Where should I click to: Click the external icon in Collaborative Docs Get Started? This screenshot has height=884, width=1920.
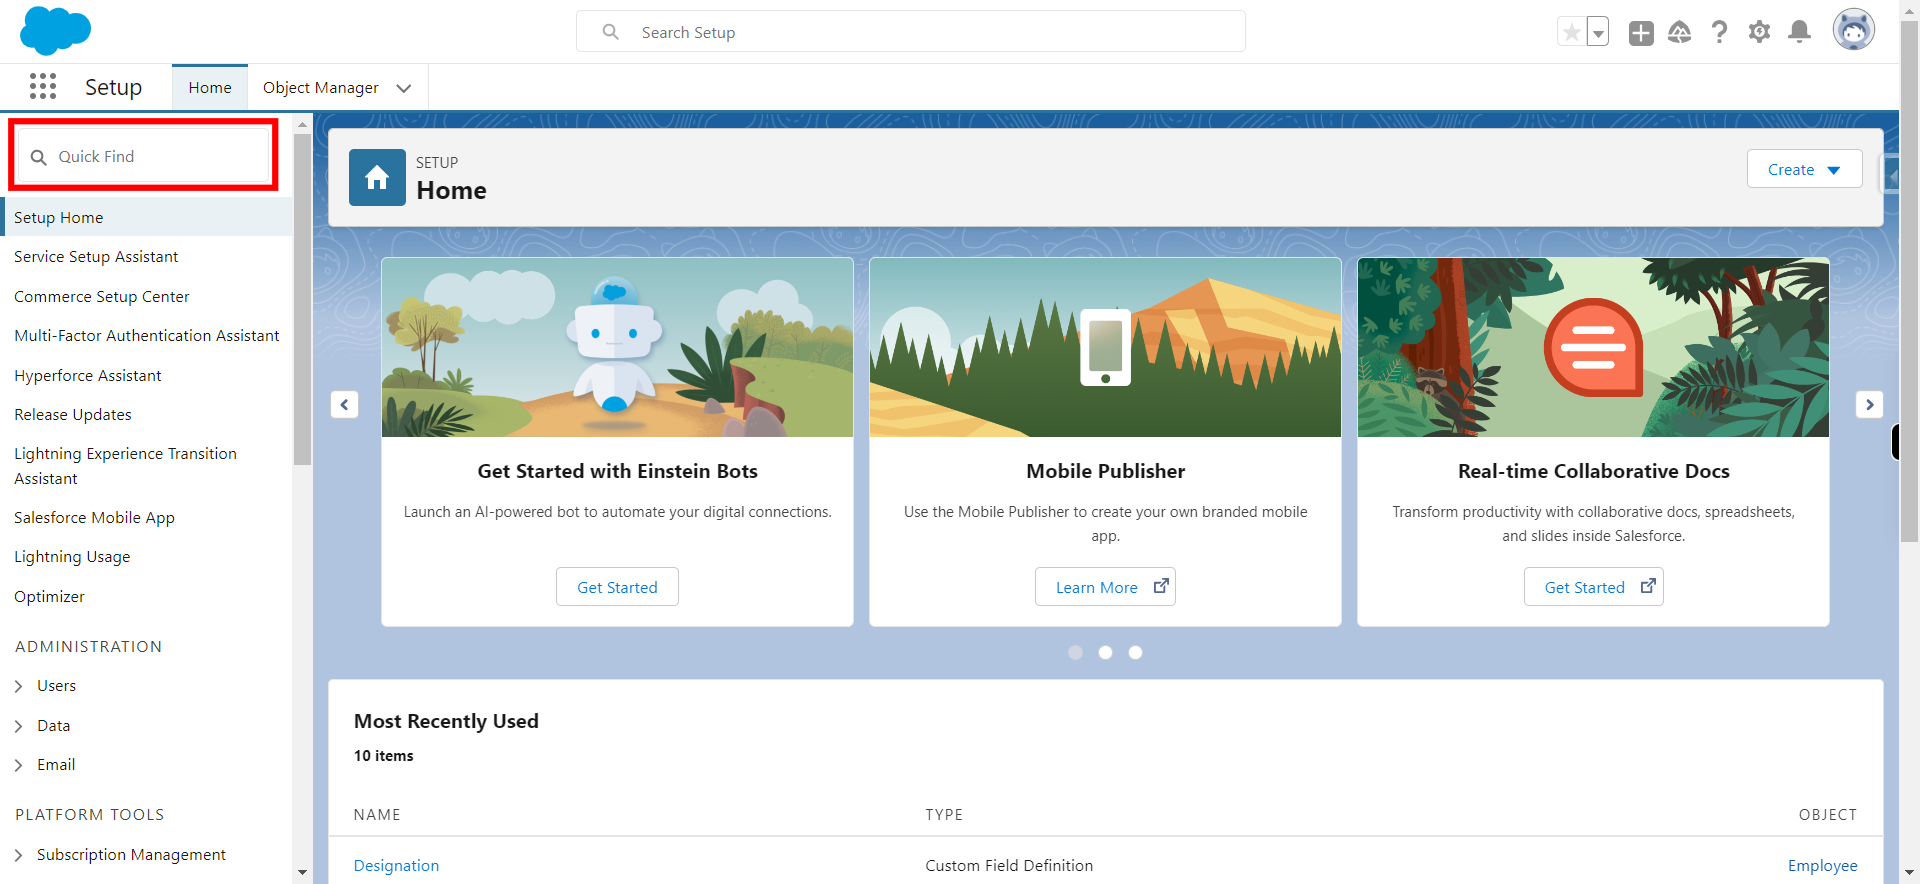(1648, 586)
